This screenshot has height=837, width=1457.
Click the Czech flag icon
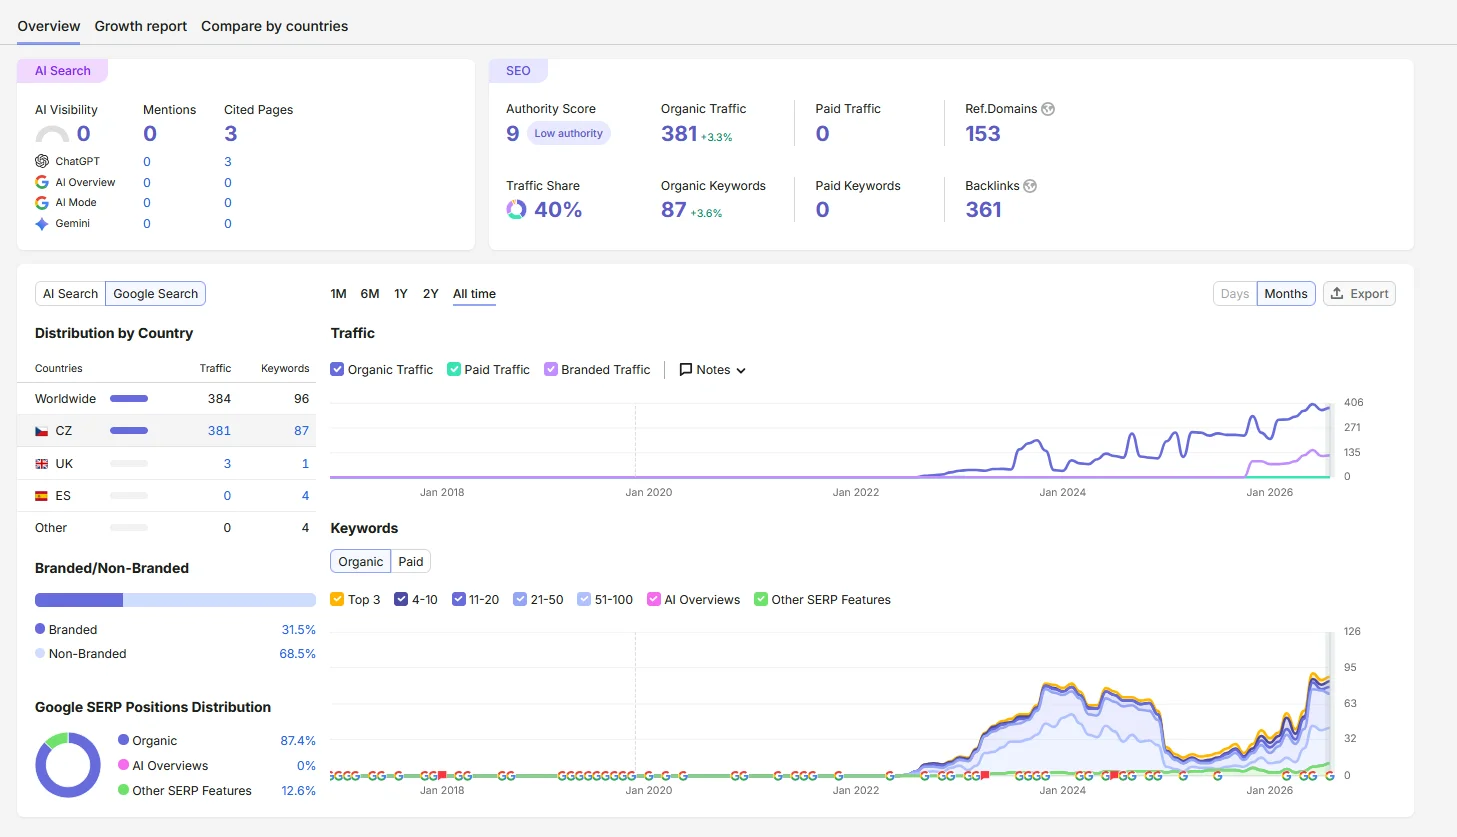point(42,431)
